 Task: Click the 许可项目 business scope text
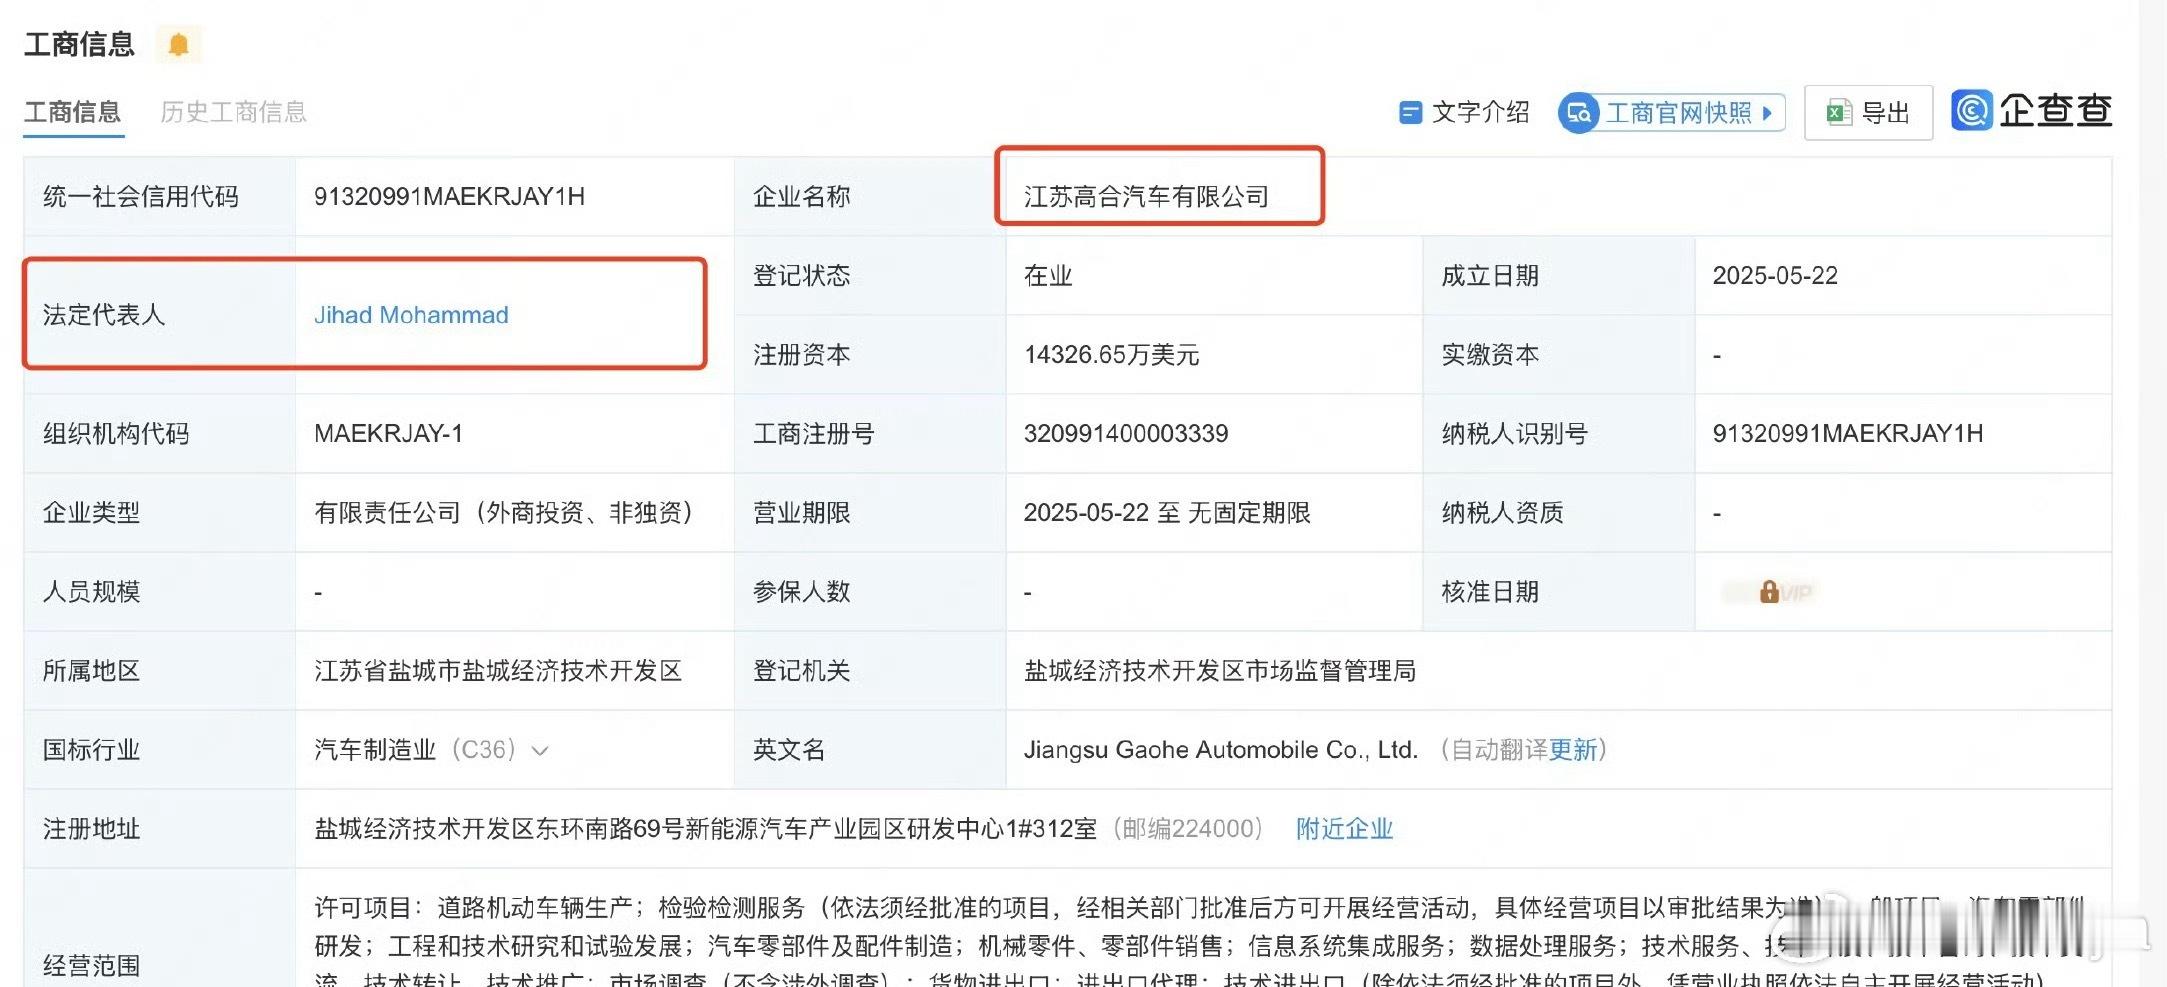[362, 908]
